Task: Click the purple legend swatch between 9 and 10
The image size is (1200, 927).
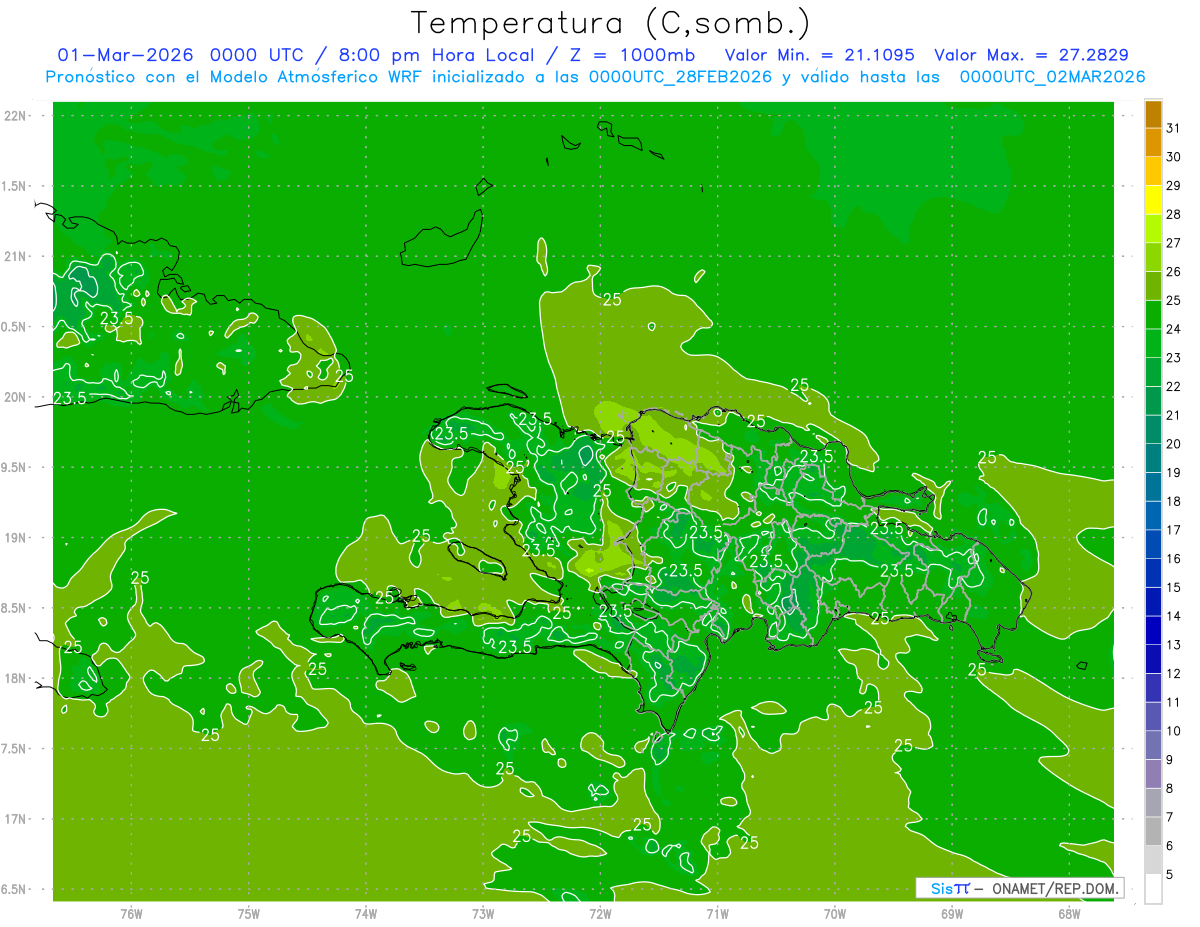Action: [x=1153, y=745]
